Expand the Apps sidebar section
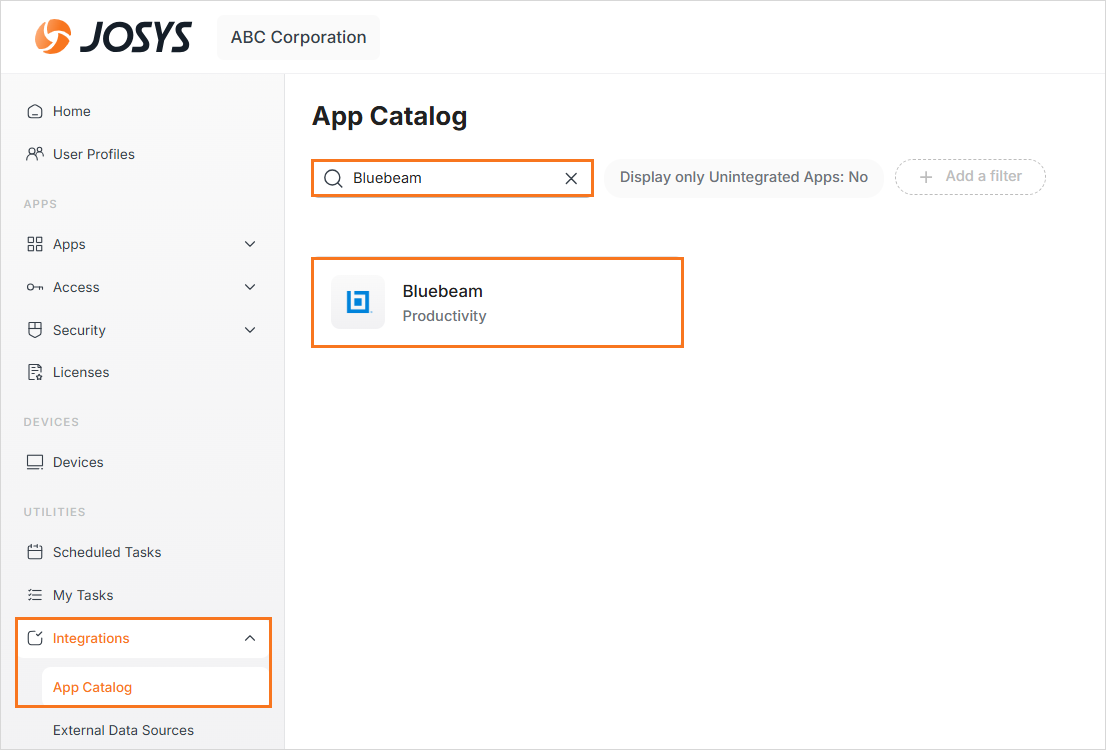Screen dimensions: 1106x750 pos(250,244)
